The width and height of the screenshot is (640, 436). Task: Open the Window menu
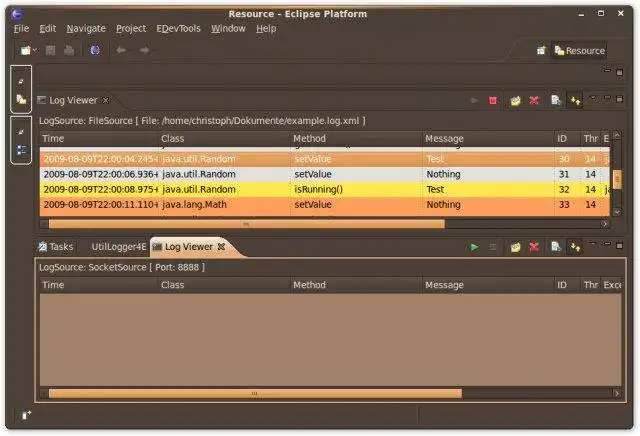[228, 29]
